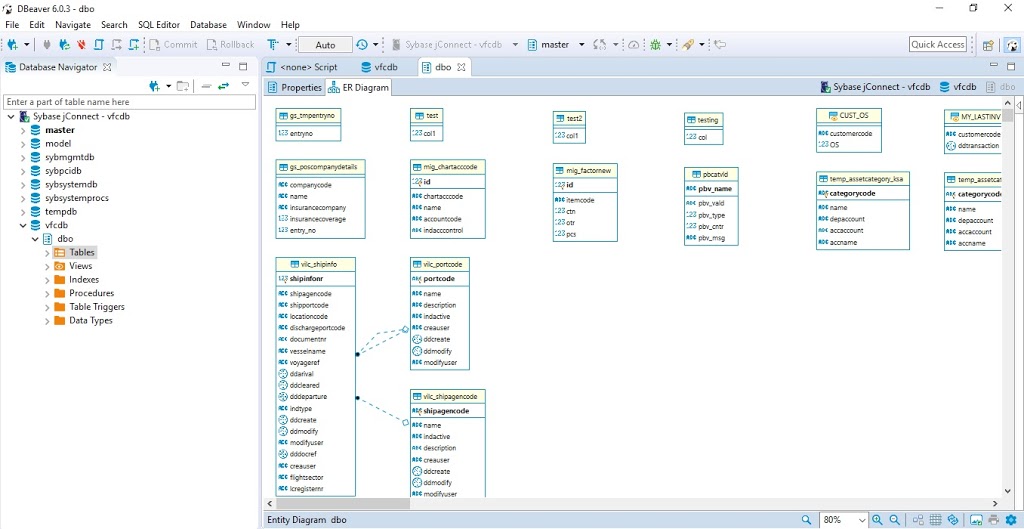Image resolution: width=1024 pixels, height=529 pixels.
Task: Click the Reconnect icon in main toolbar
Action: pyautogui.click(x=65, y=44)
